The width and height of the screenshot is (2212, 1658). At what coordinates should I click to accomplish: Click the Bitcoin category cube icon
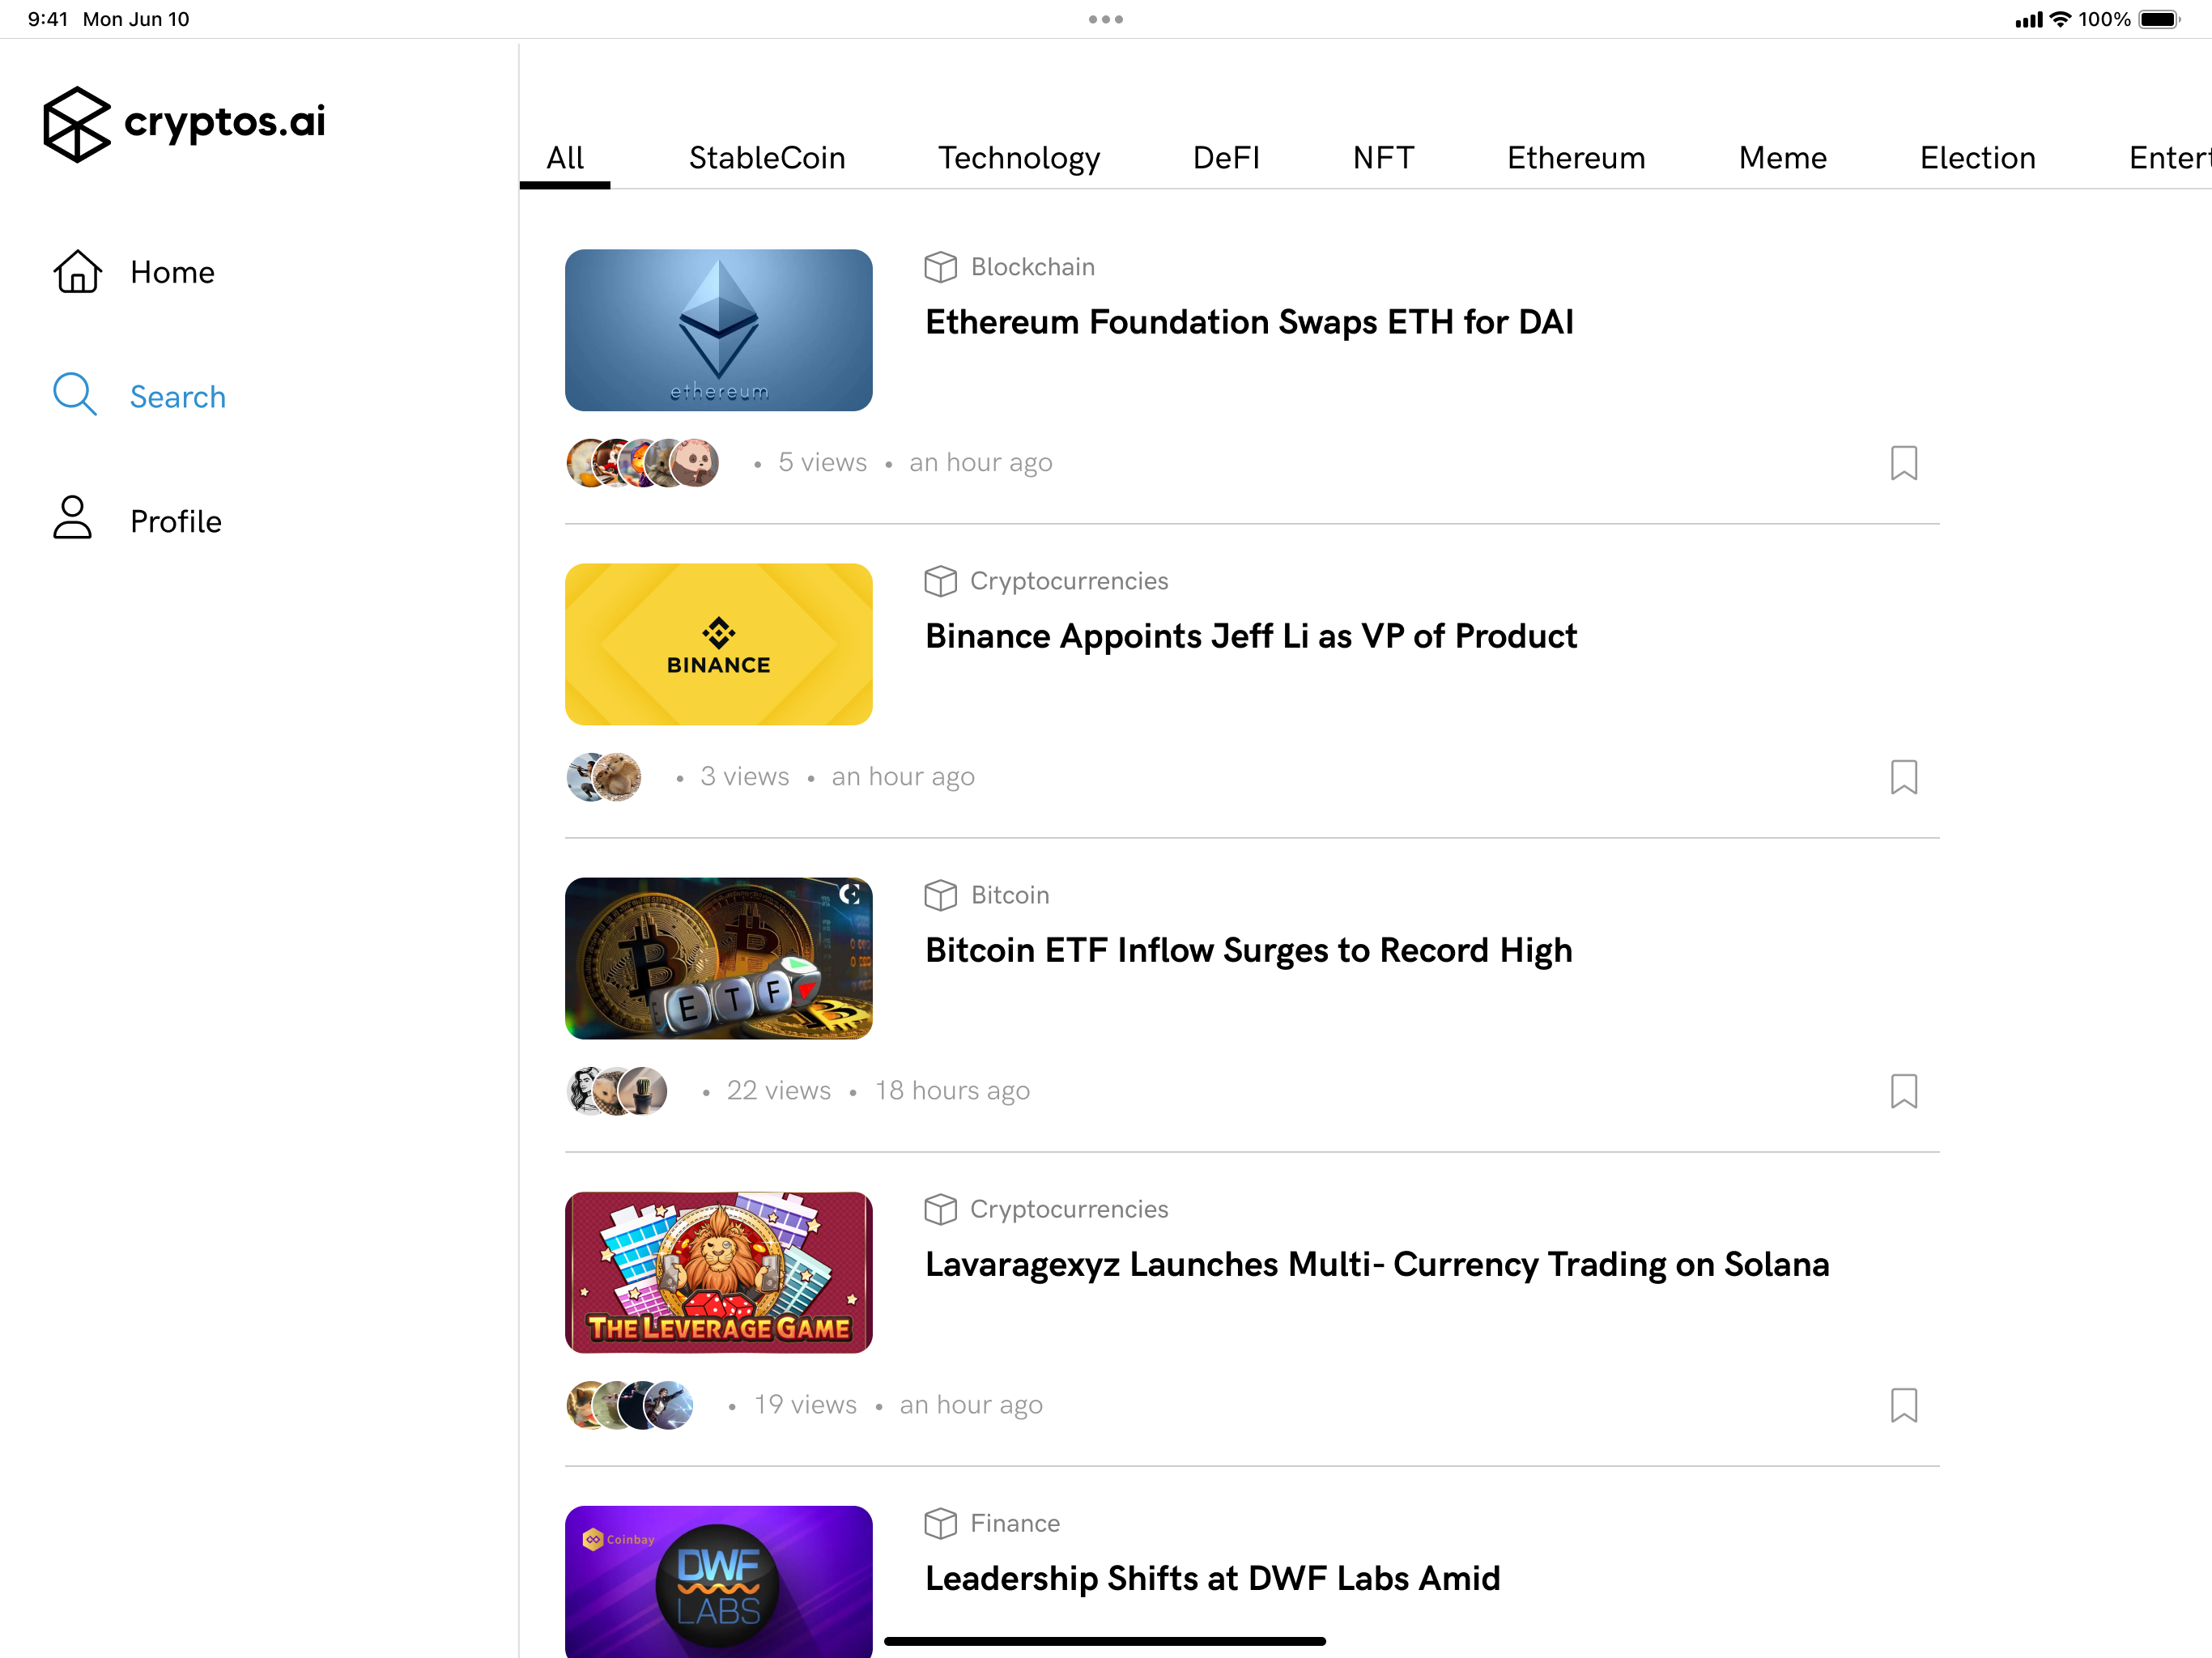(940, 895)
